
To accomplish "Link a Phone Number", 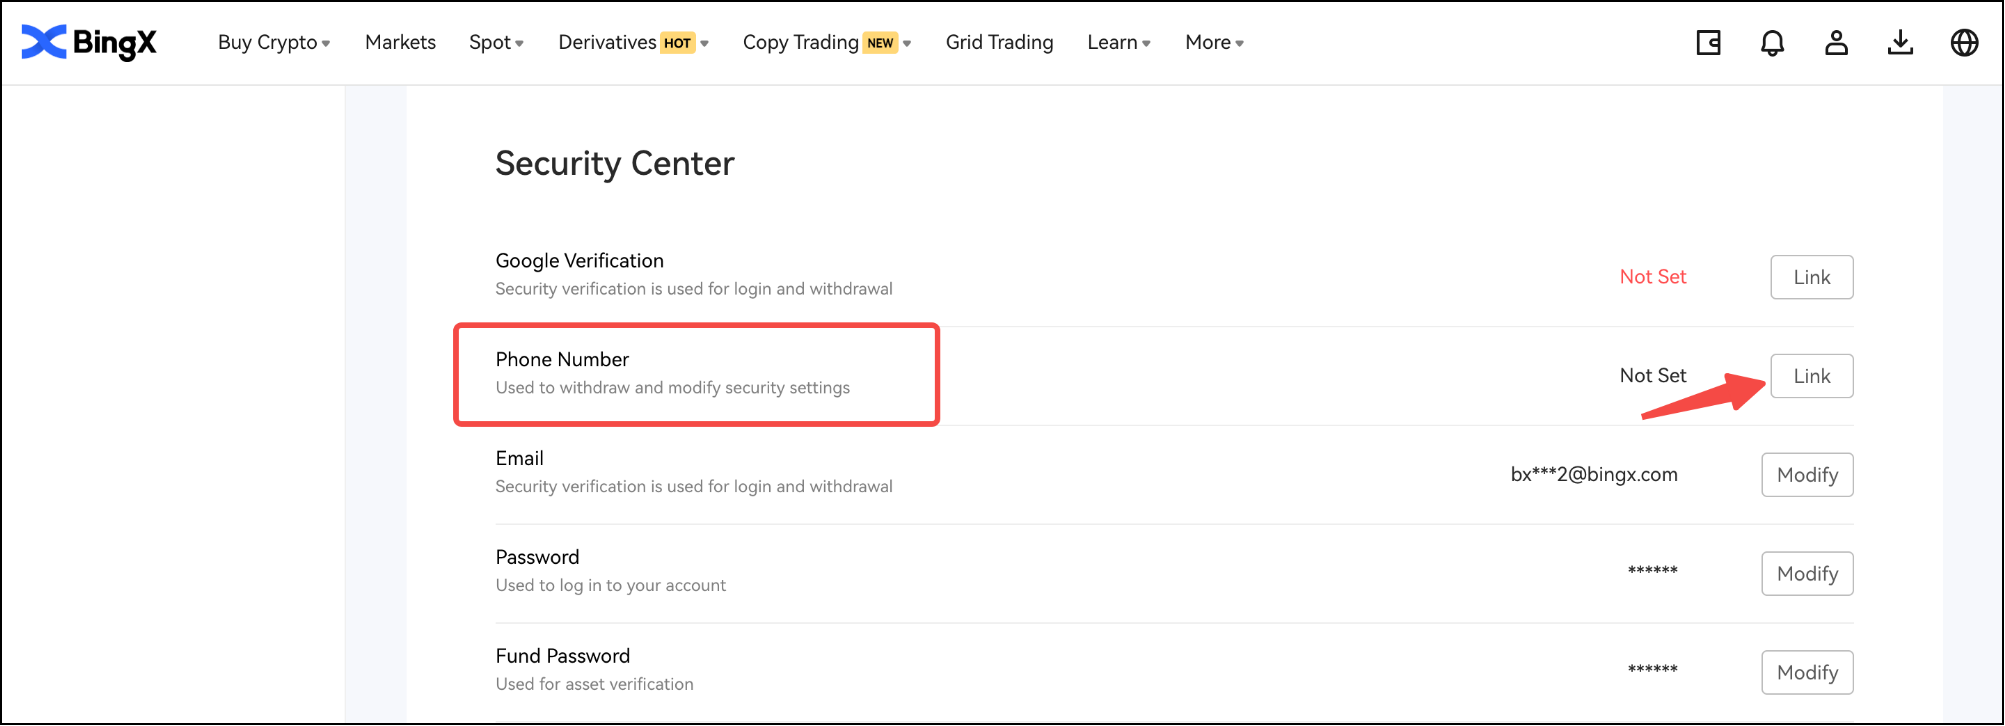I will click(x=1811, y=376).
